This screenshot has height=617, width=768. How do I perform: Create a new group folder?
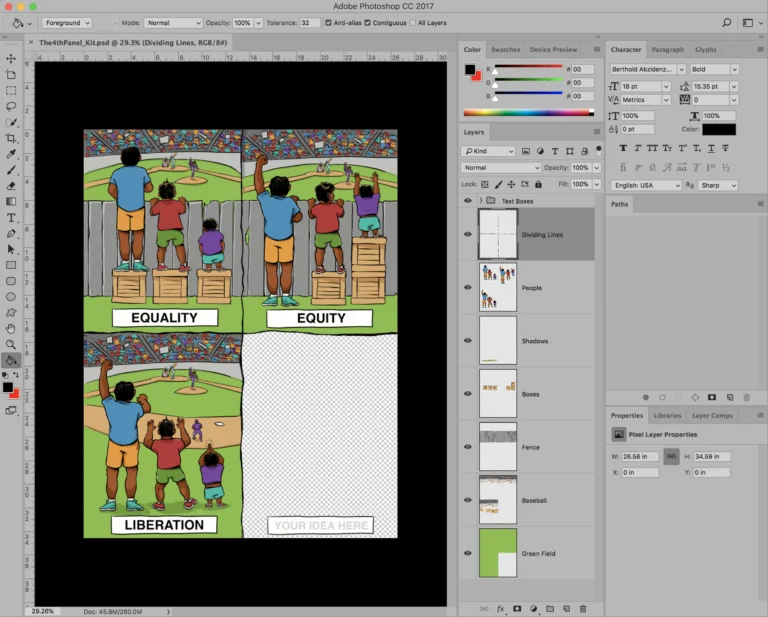550,609
